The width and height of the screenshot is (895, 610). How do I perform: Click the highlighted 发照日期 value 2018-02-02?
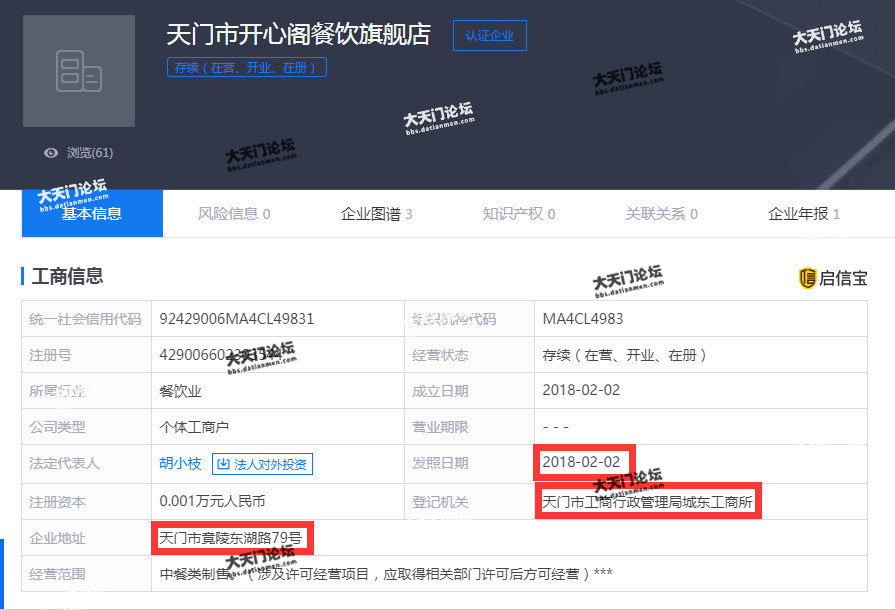pyautogui.click(x=581, y=462)
